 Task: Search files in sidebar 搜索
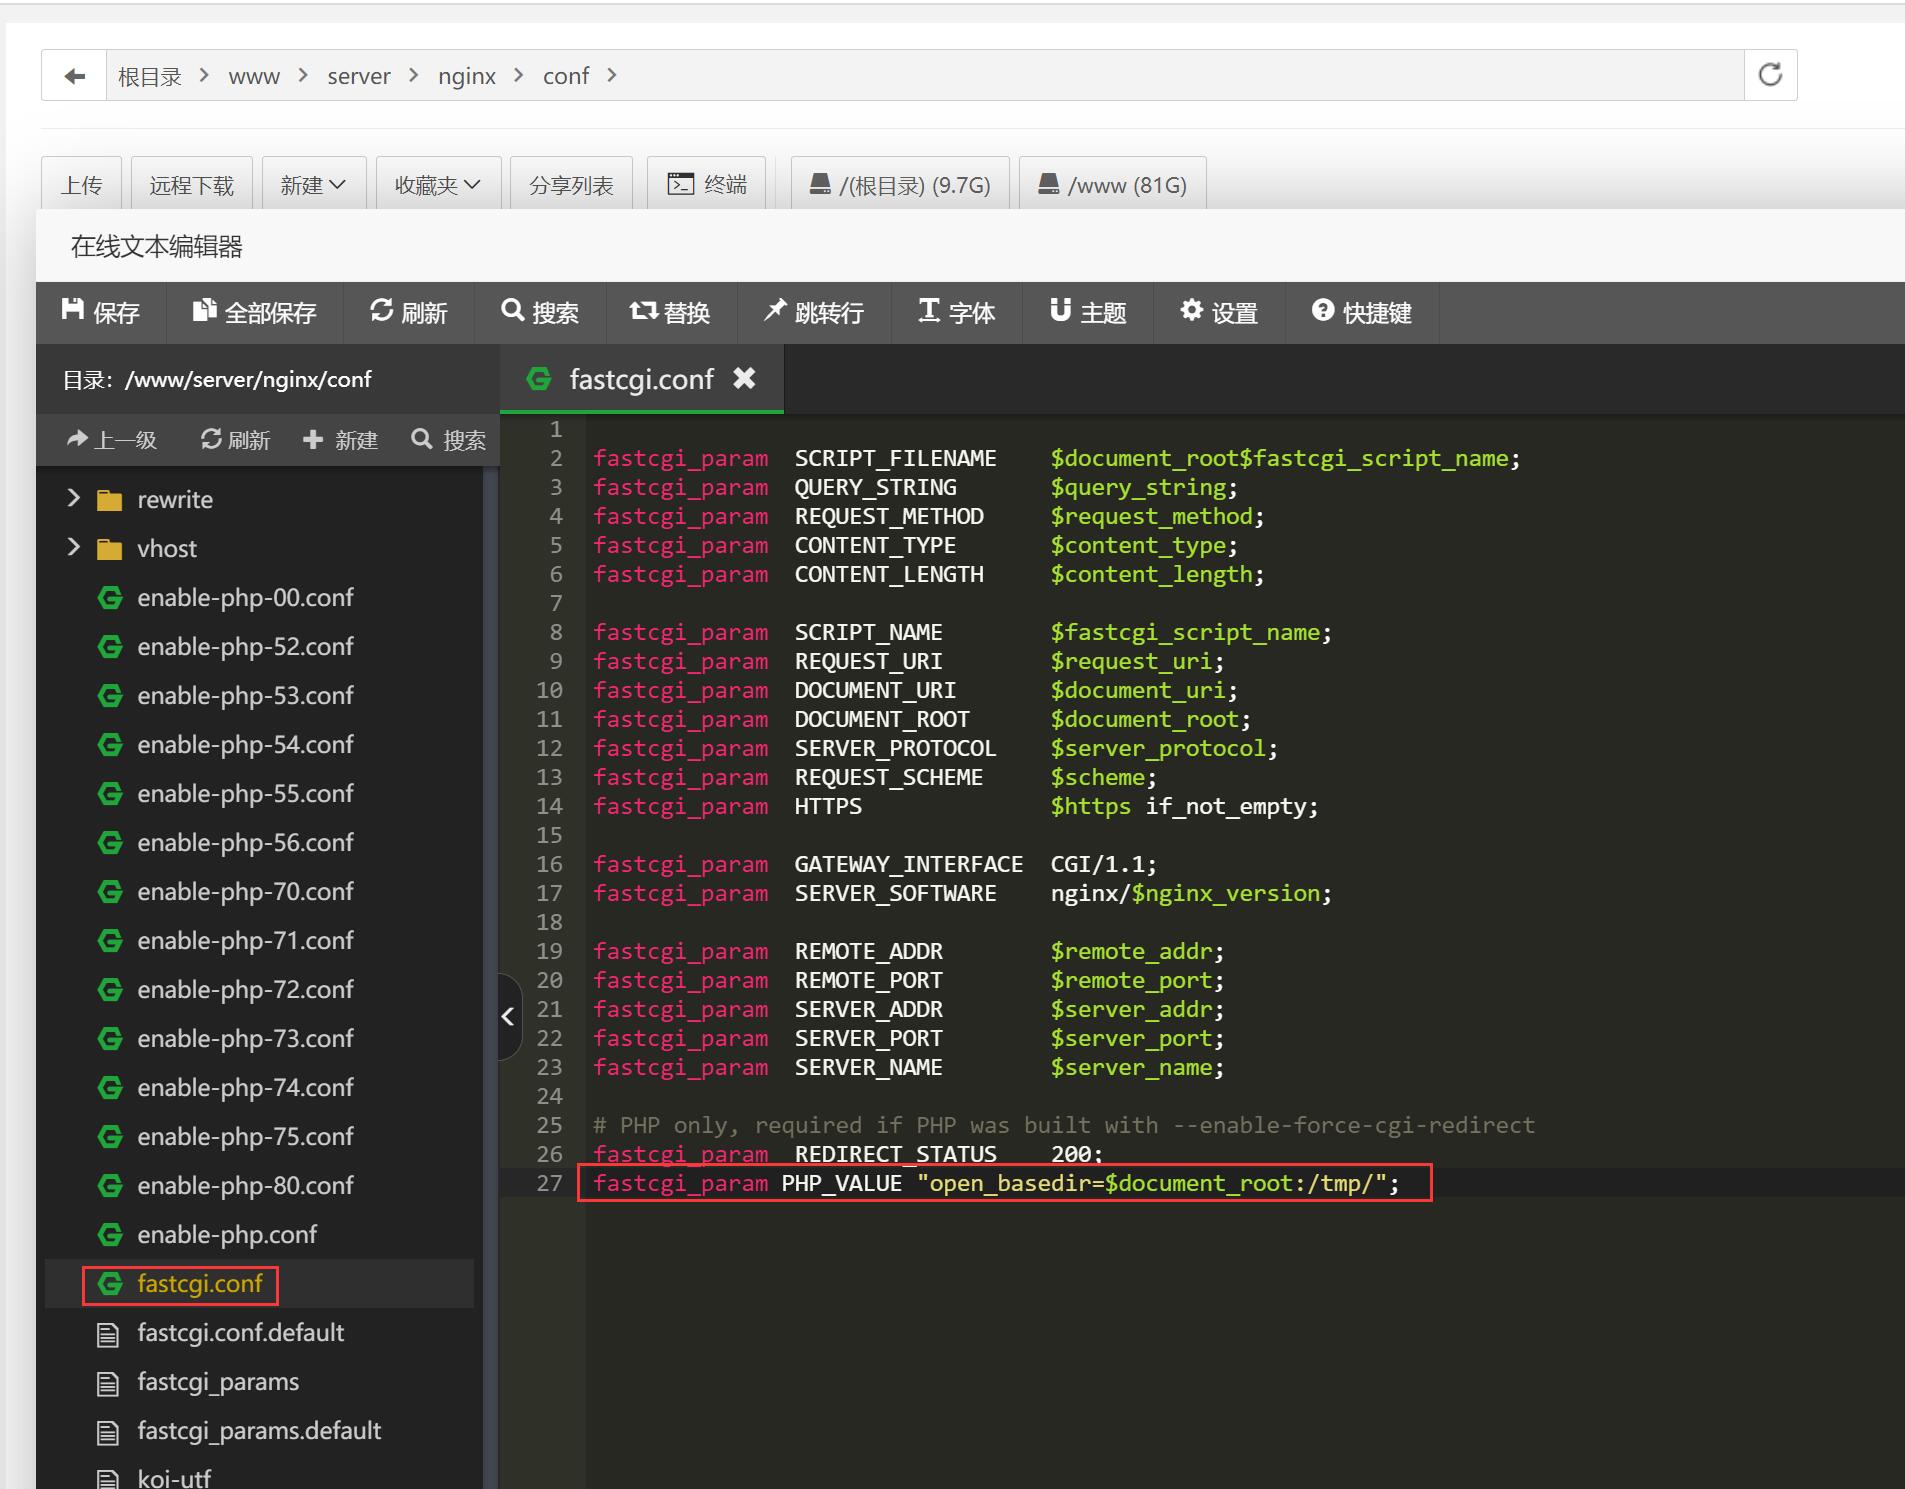click(448, 440)
